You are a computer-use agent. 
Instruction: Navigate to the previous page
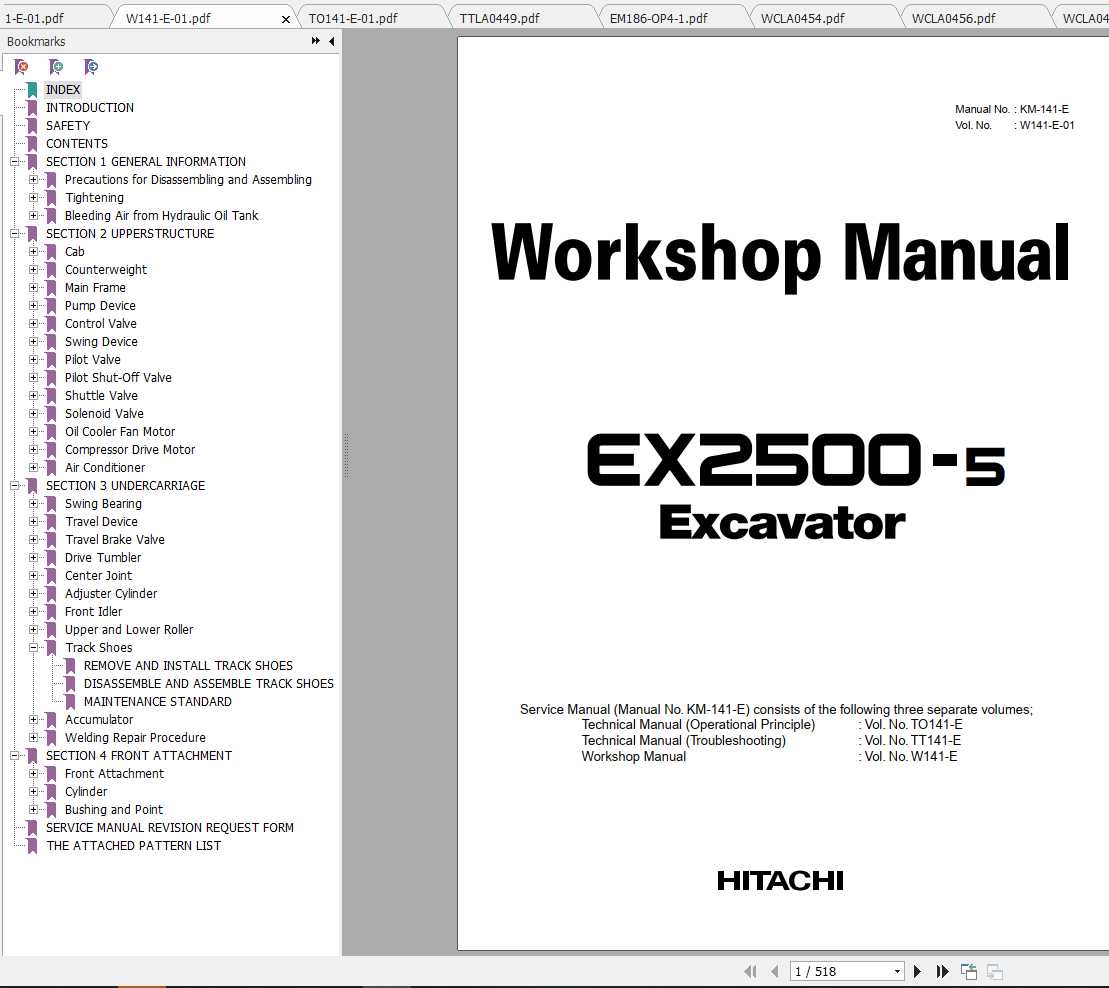775,971
